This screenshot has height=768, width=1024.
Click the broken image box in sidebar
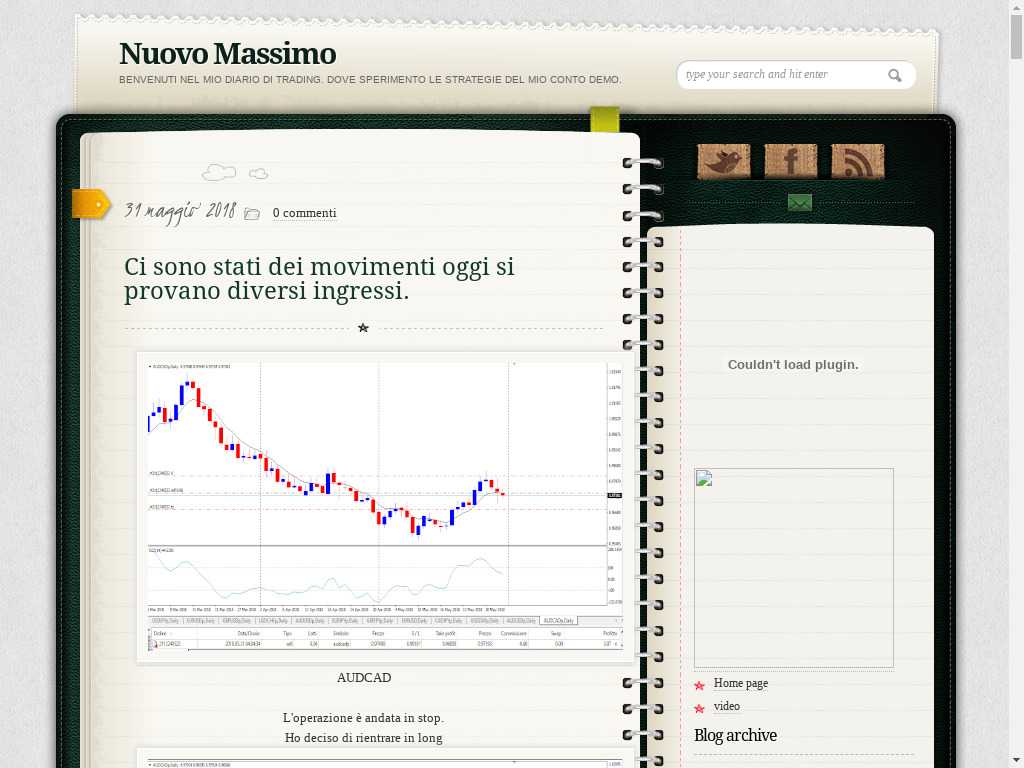793,567
